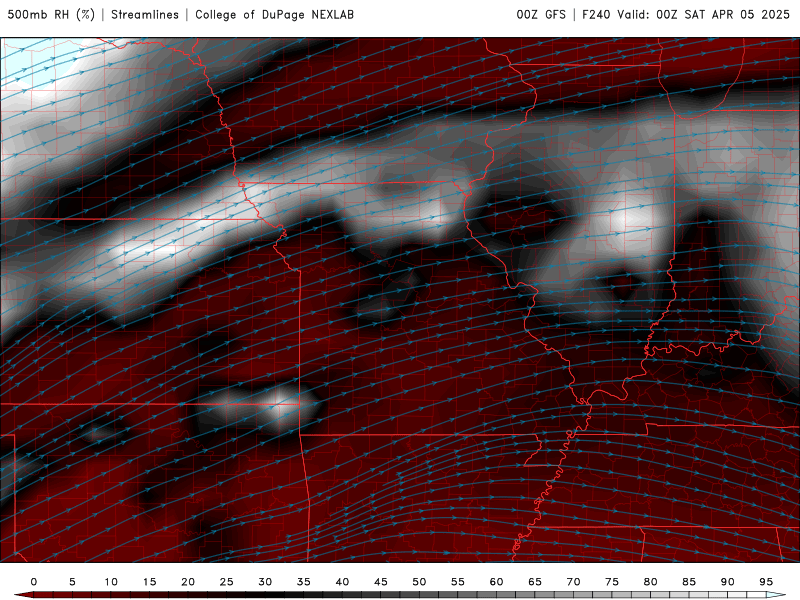The width and height of the screenshot is (800, 600).
Task: Click the 80 label on the legend
Action: click(651, 582)
